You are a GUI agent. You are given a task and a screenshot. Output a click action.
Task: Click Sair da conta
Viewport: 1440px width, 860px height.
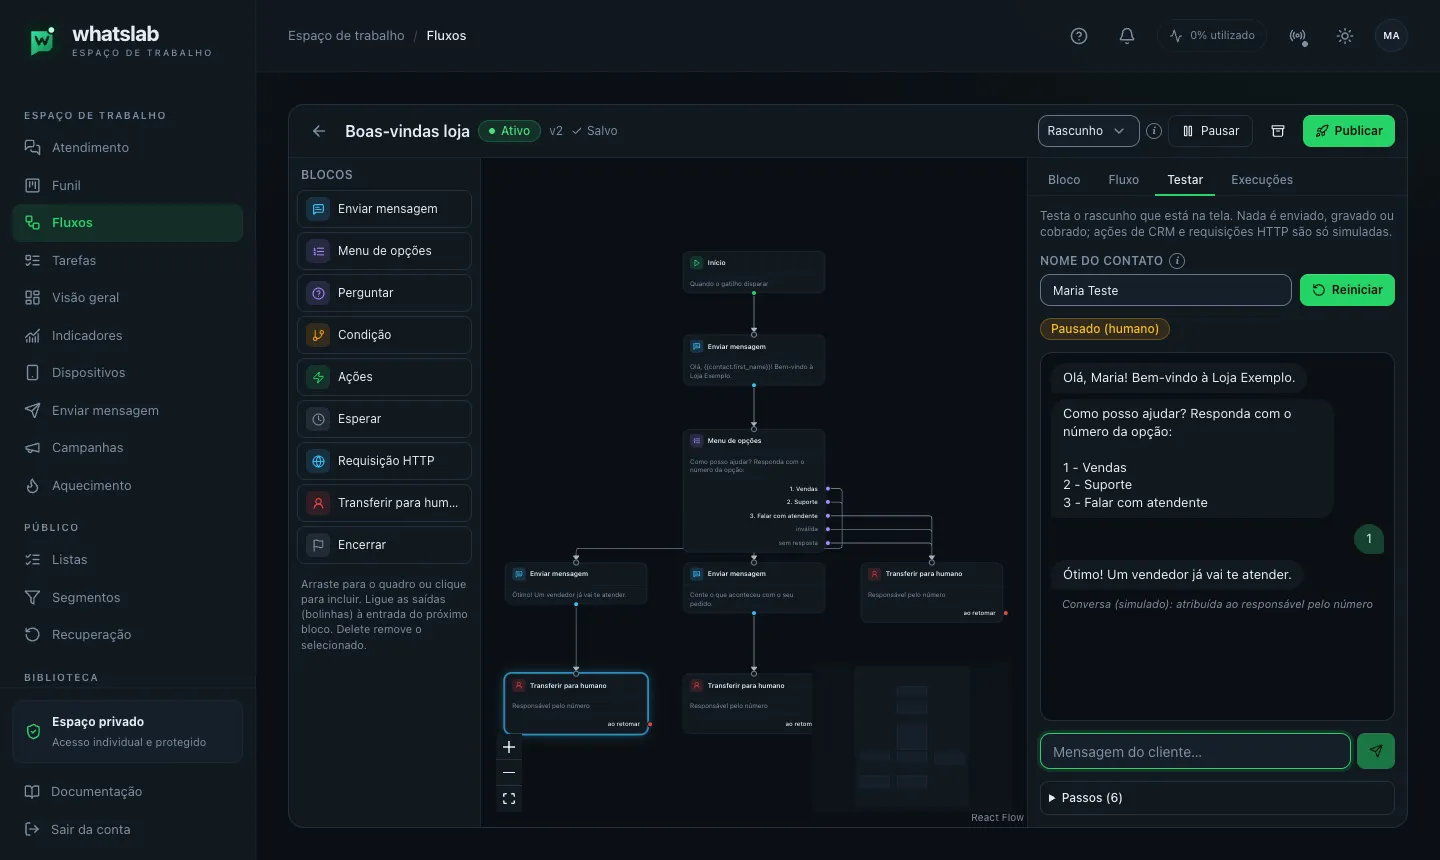coord(127,829)
